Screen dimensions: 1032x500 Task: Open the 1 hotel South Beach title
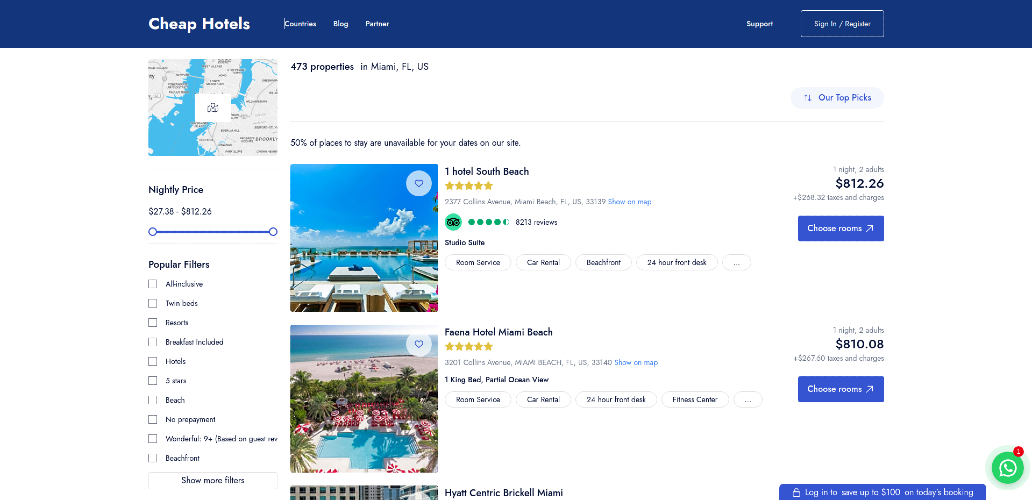[x=487, y=172]
